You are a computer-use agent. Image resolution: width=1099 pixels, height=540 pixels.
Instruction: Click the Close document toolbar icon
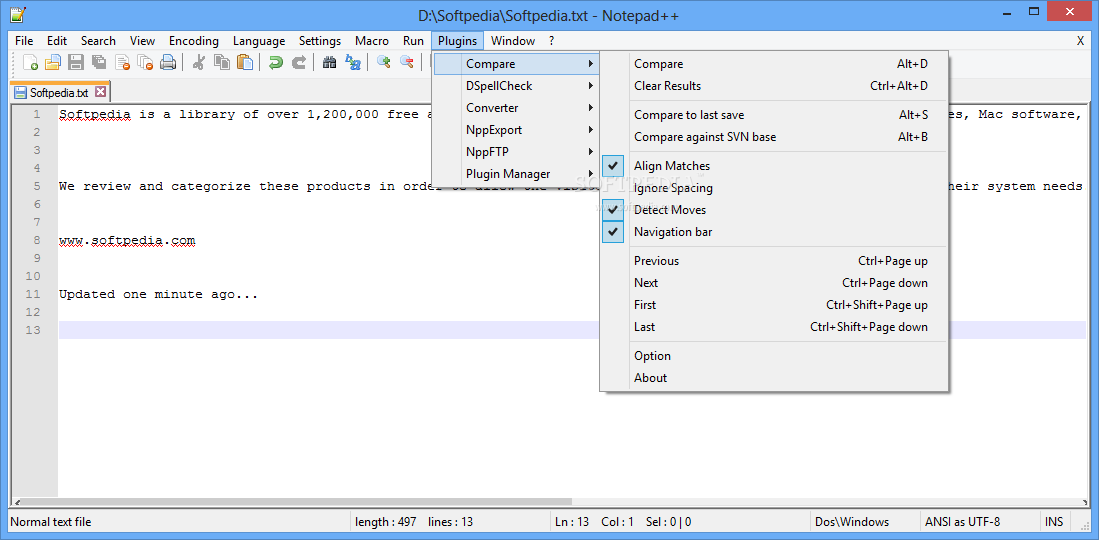pyautogui.click(x=123, y=62)
